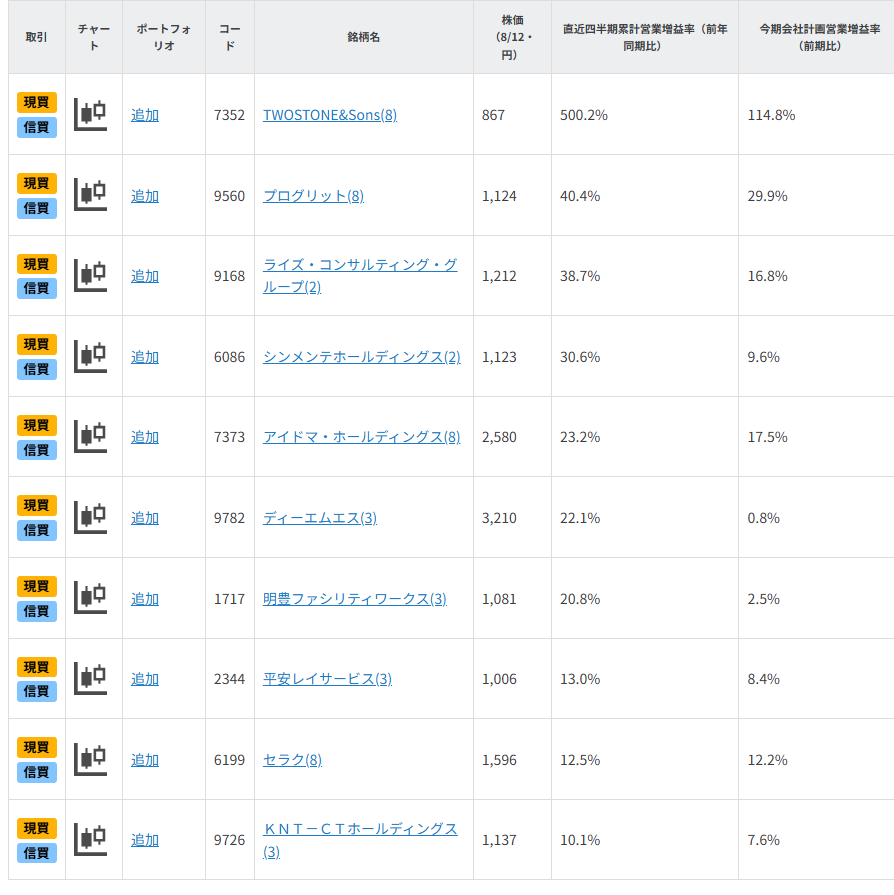Open chart icon for TWOSTONE&Sons row
Viewport: 894px width, 895px height.
[91, 115]
